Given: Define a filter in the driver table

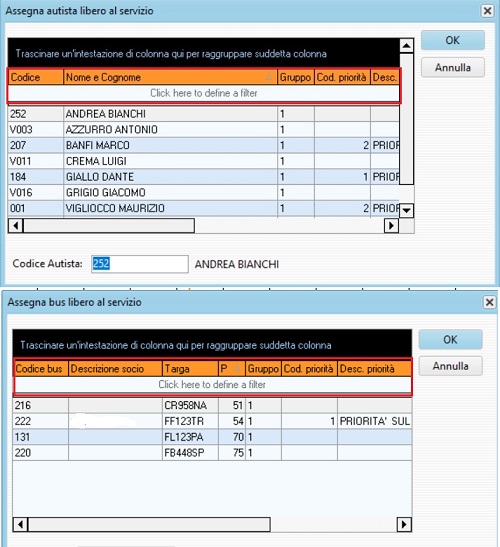Looking at the screenshot, I should pyautogui.click(x=204, y=93).
